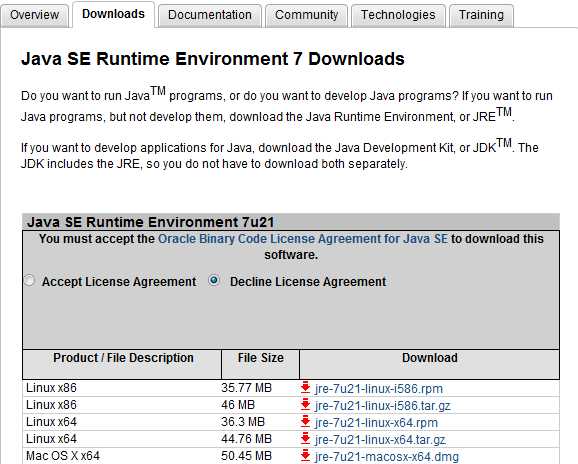Switch to the Downloads tab
The height and width of the screenshot is (464, 578).
pyautogui.click(x=114, y=14)
